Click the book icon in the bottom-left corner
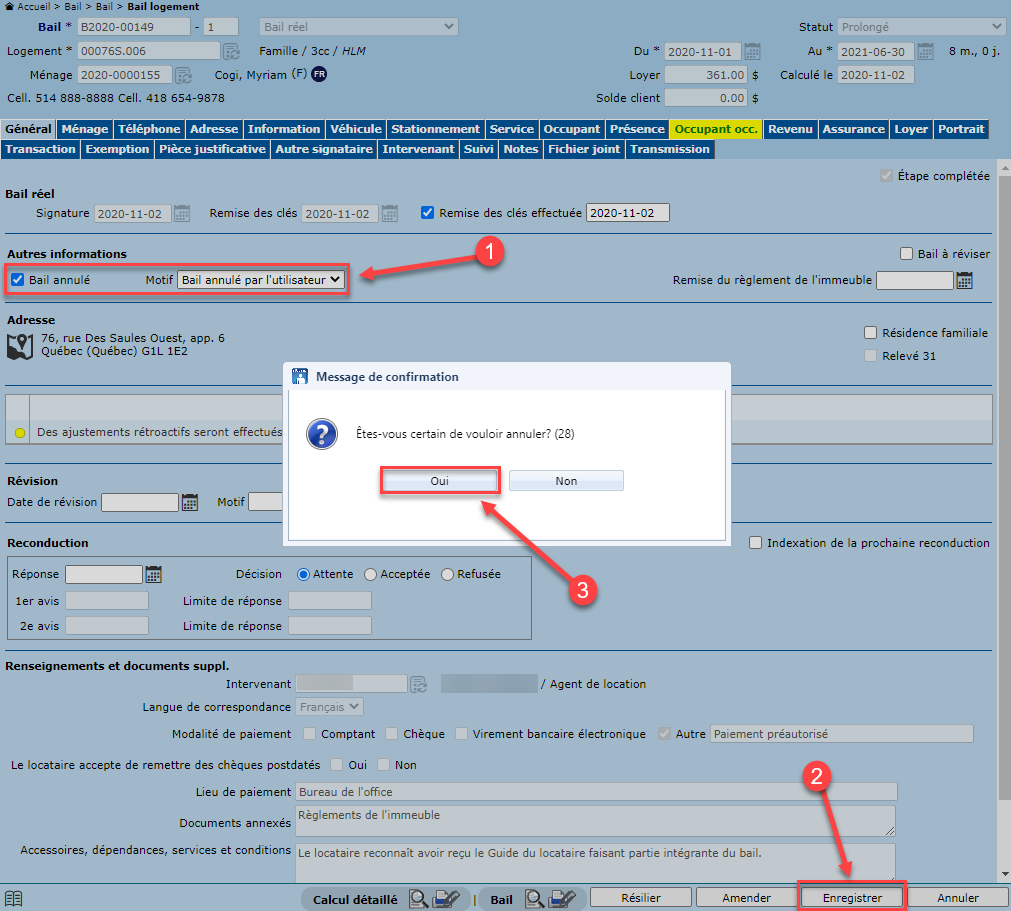Viewport: 1011px width, 911px height. click(x=14, y=898)
